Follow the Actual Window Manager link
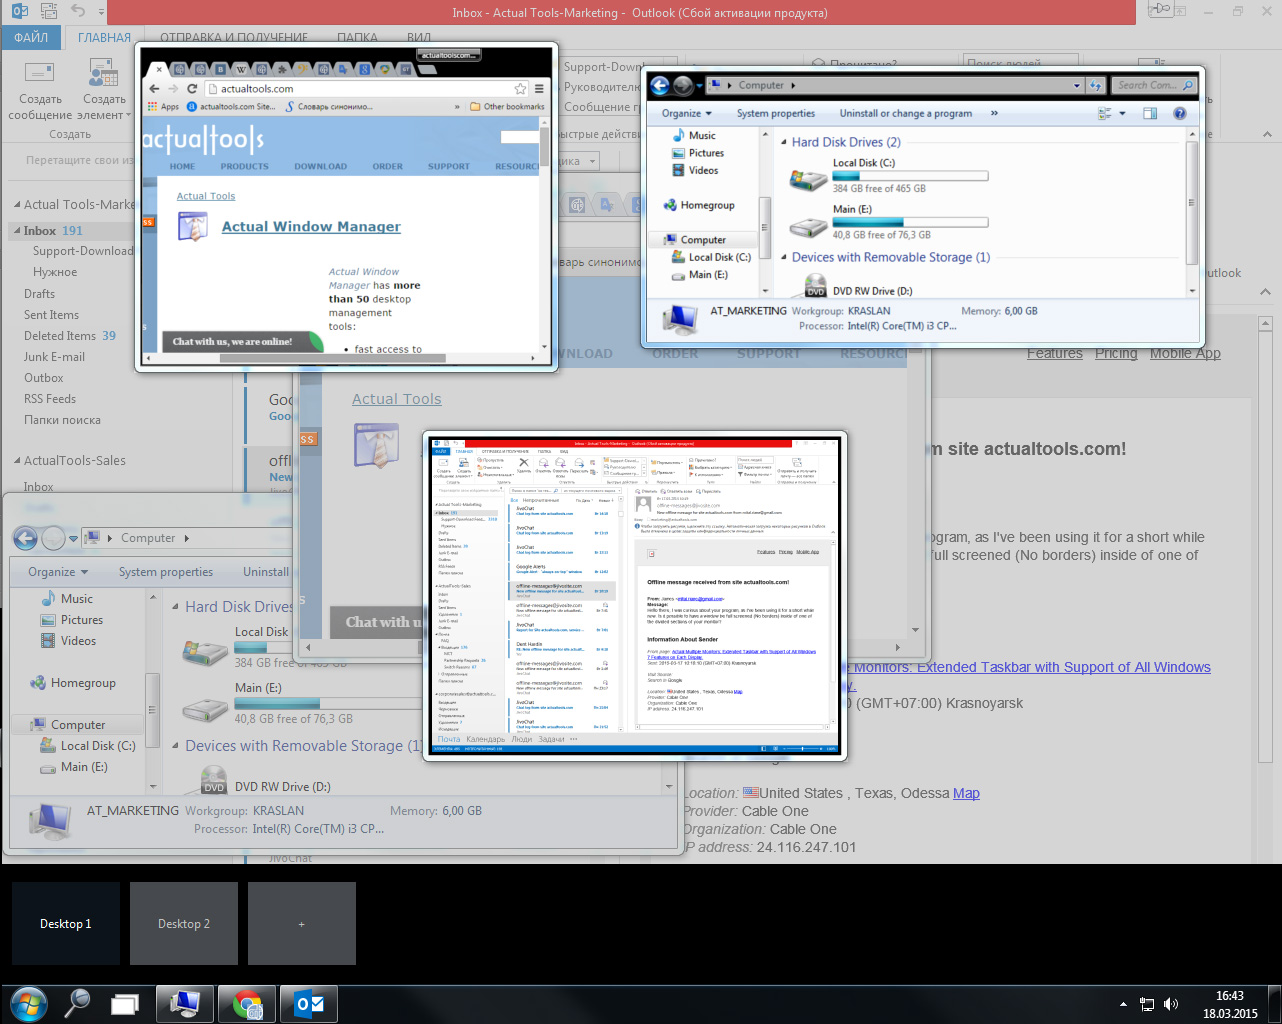The width and height of the screenshot is (1282, 1024). click(x=311, y=227)
